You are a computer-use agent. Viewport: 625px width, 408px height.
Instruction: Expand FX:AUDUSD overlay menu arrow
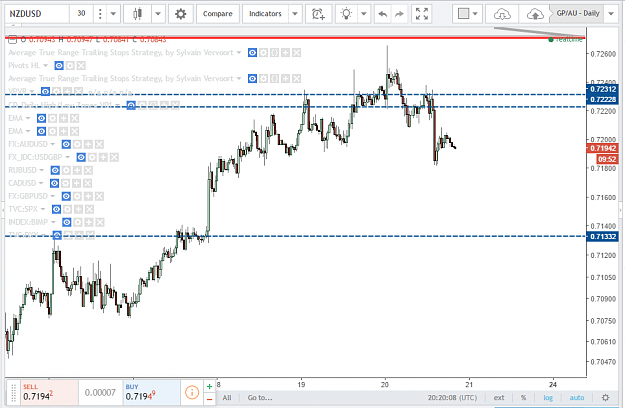[53, 144]
